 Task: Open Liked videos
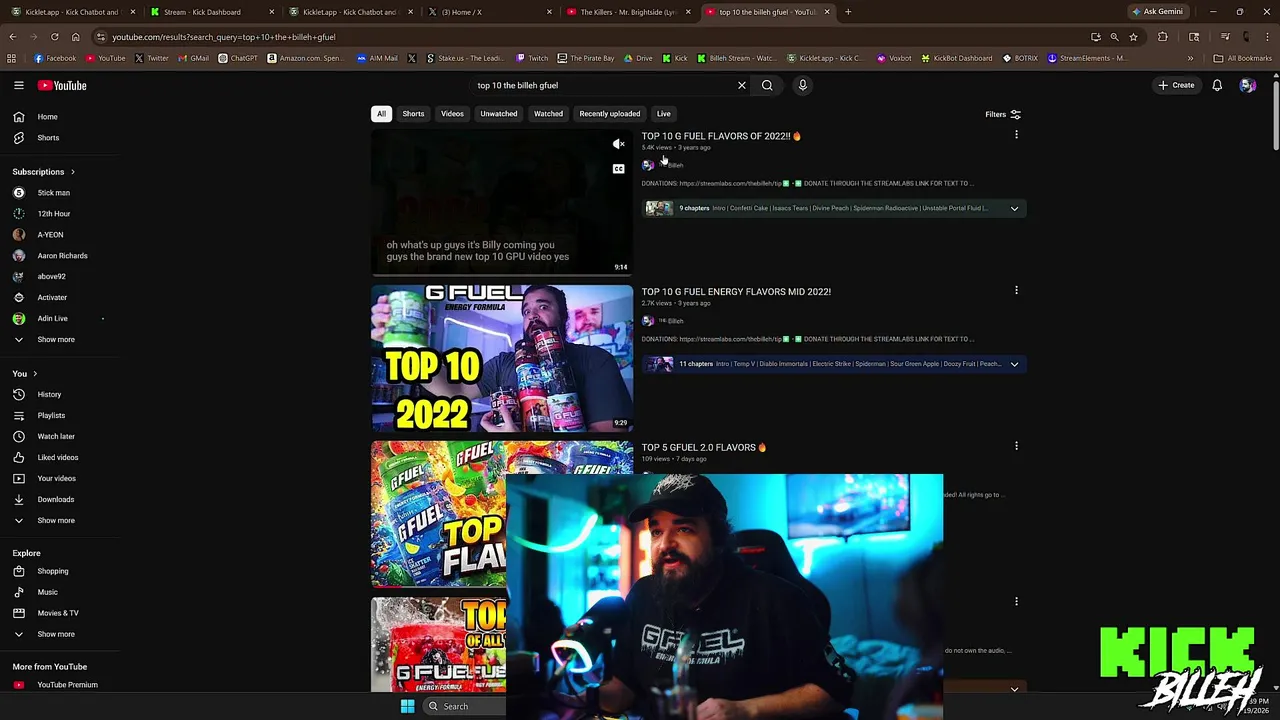58,457
